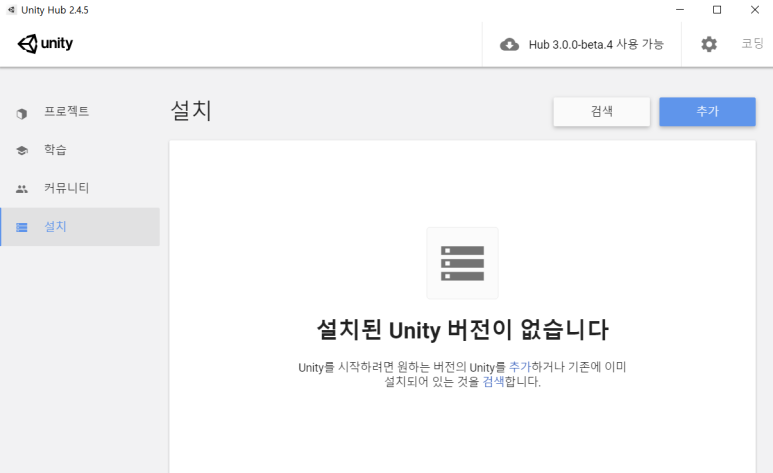Screen dimensions: 773x473
Task: Click the '설치된 Unity 버전이 없습니다' message
Action: click(x=462, y=330)
